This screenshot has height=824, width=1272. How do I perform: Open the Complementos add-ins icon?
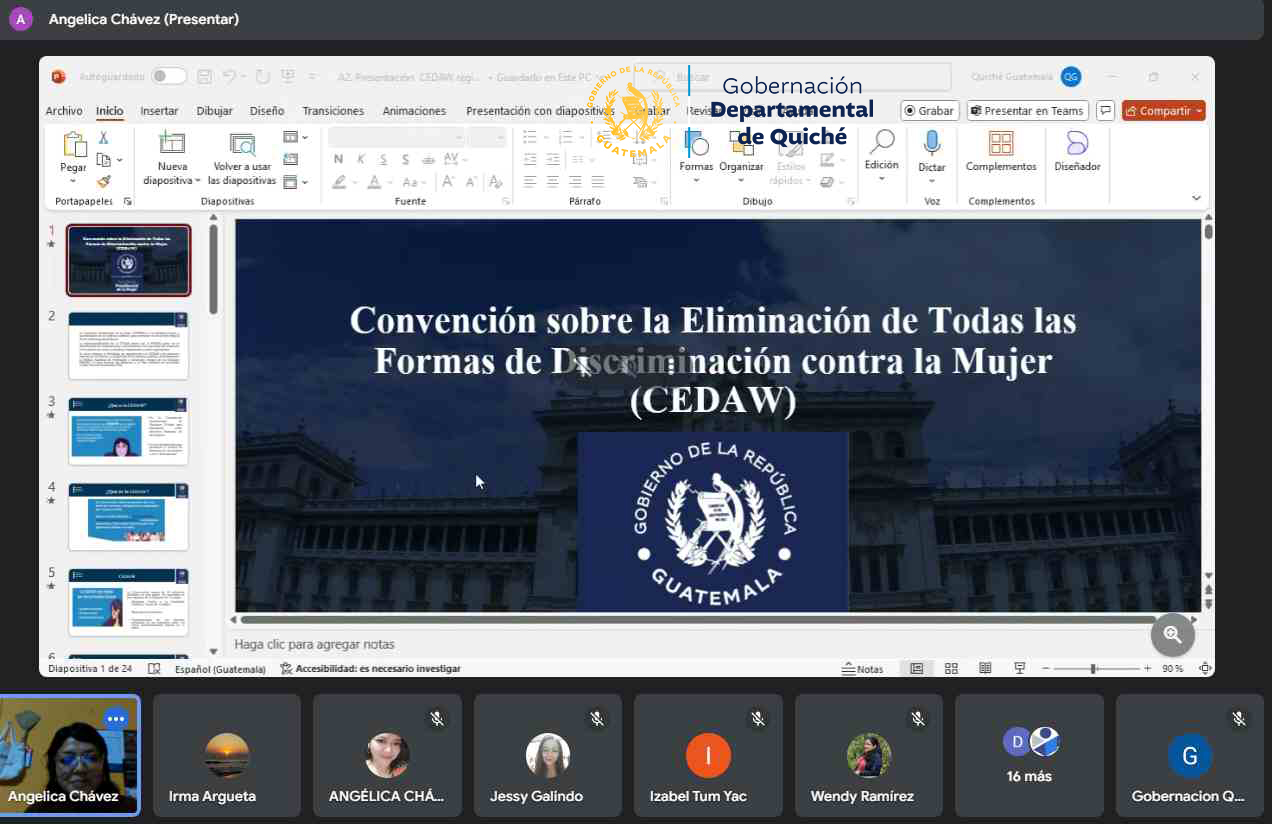(1001, 144)
